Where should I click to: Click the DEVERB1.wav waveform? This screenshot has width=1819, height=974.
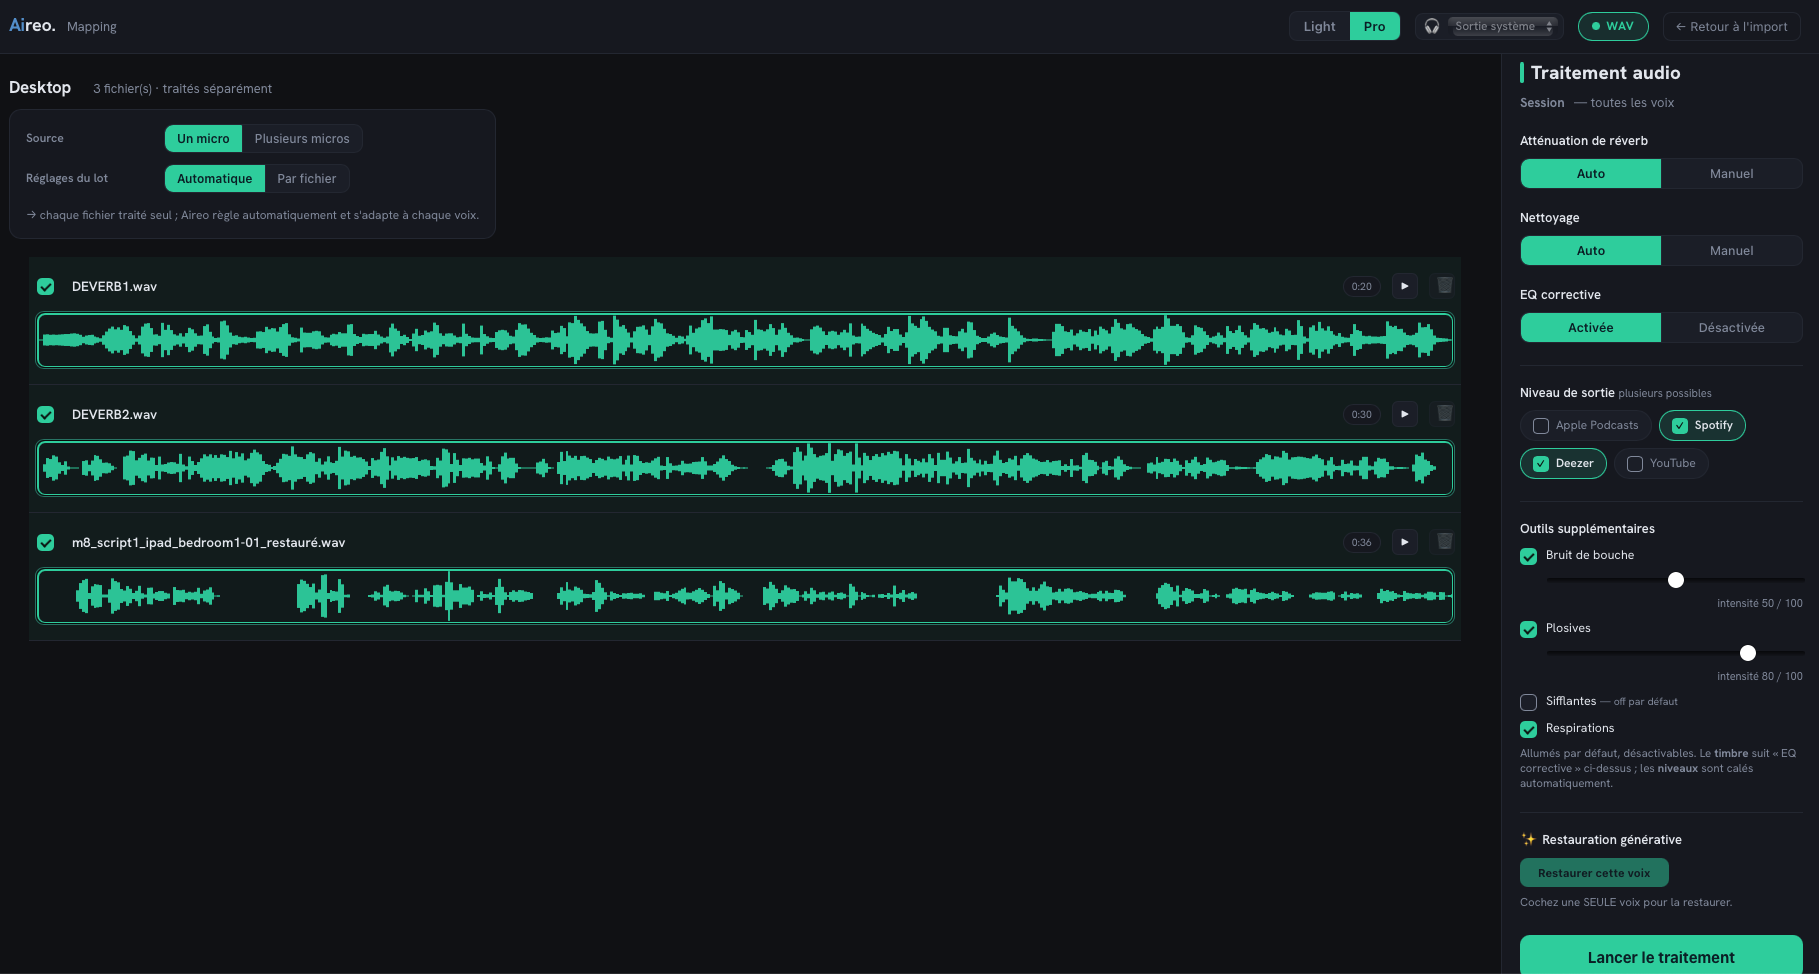click(745, 340)
